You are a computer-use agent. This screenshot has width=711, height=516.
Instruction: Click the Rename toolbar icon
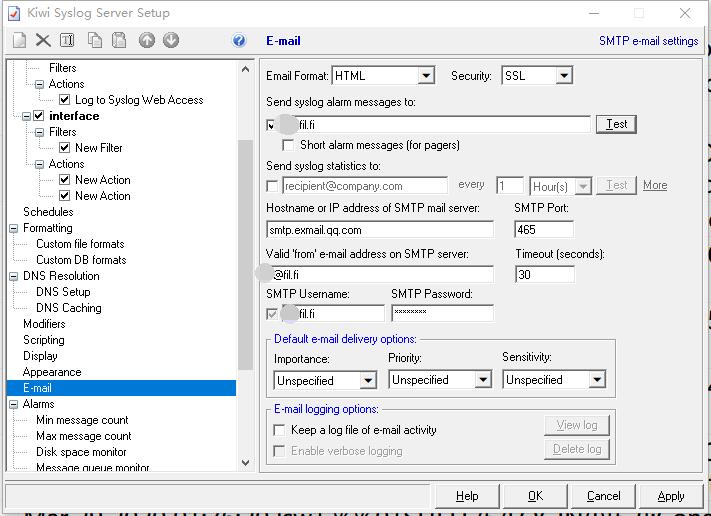67,40
